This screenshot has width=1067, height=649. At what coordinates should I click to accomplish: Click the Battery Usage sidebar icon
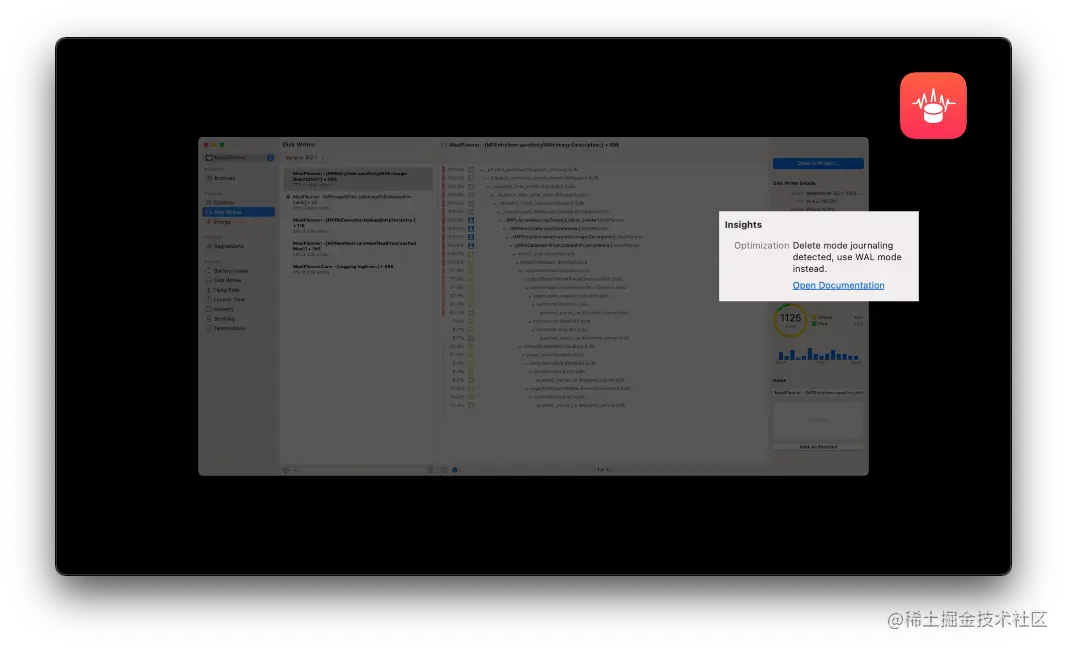point(209,271)
